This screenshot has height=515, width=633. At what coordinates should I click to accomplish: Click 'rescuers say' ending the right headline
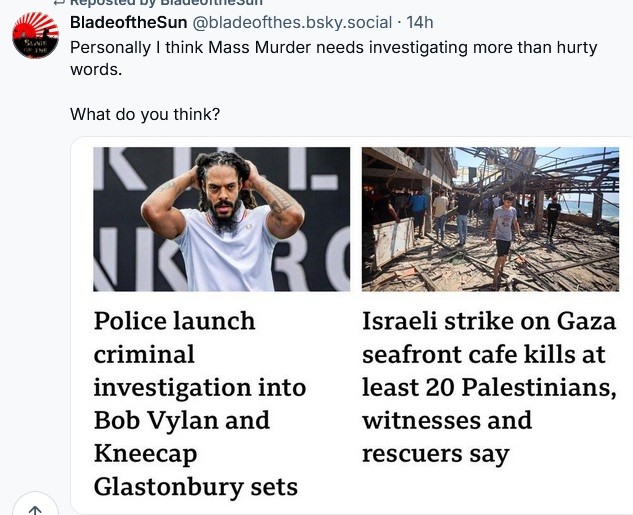point(435,453)
